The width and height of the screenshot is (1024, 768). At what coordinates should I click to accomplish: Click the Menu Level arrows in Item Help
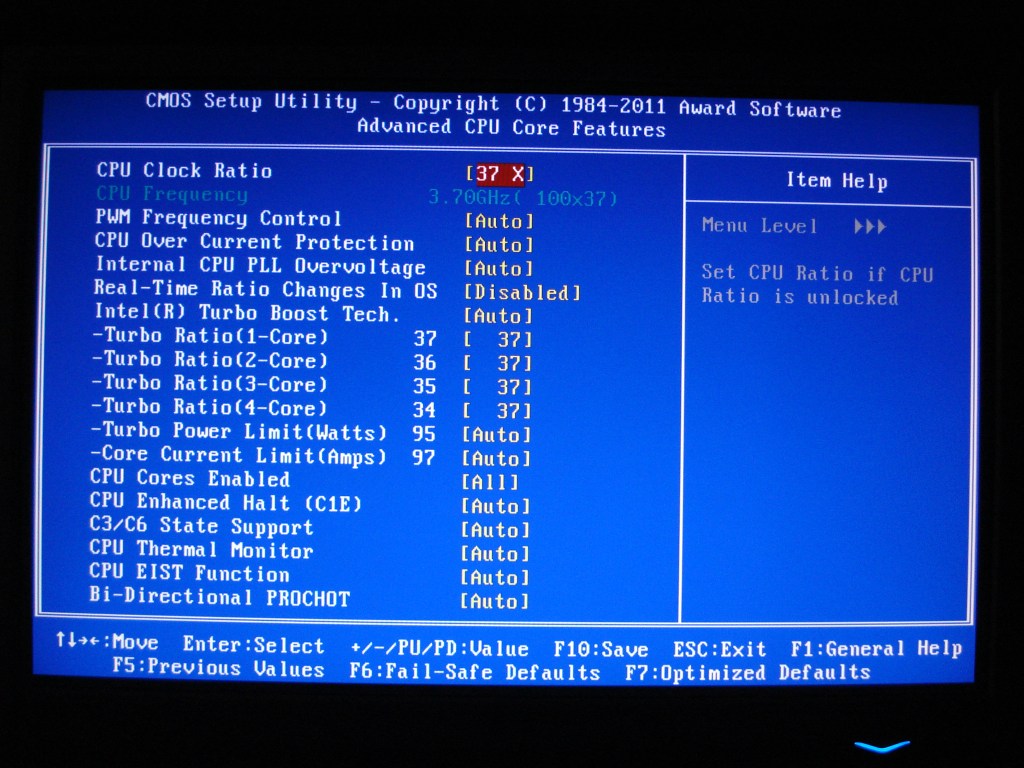click(x=870, y=227)
